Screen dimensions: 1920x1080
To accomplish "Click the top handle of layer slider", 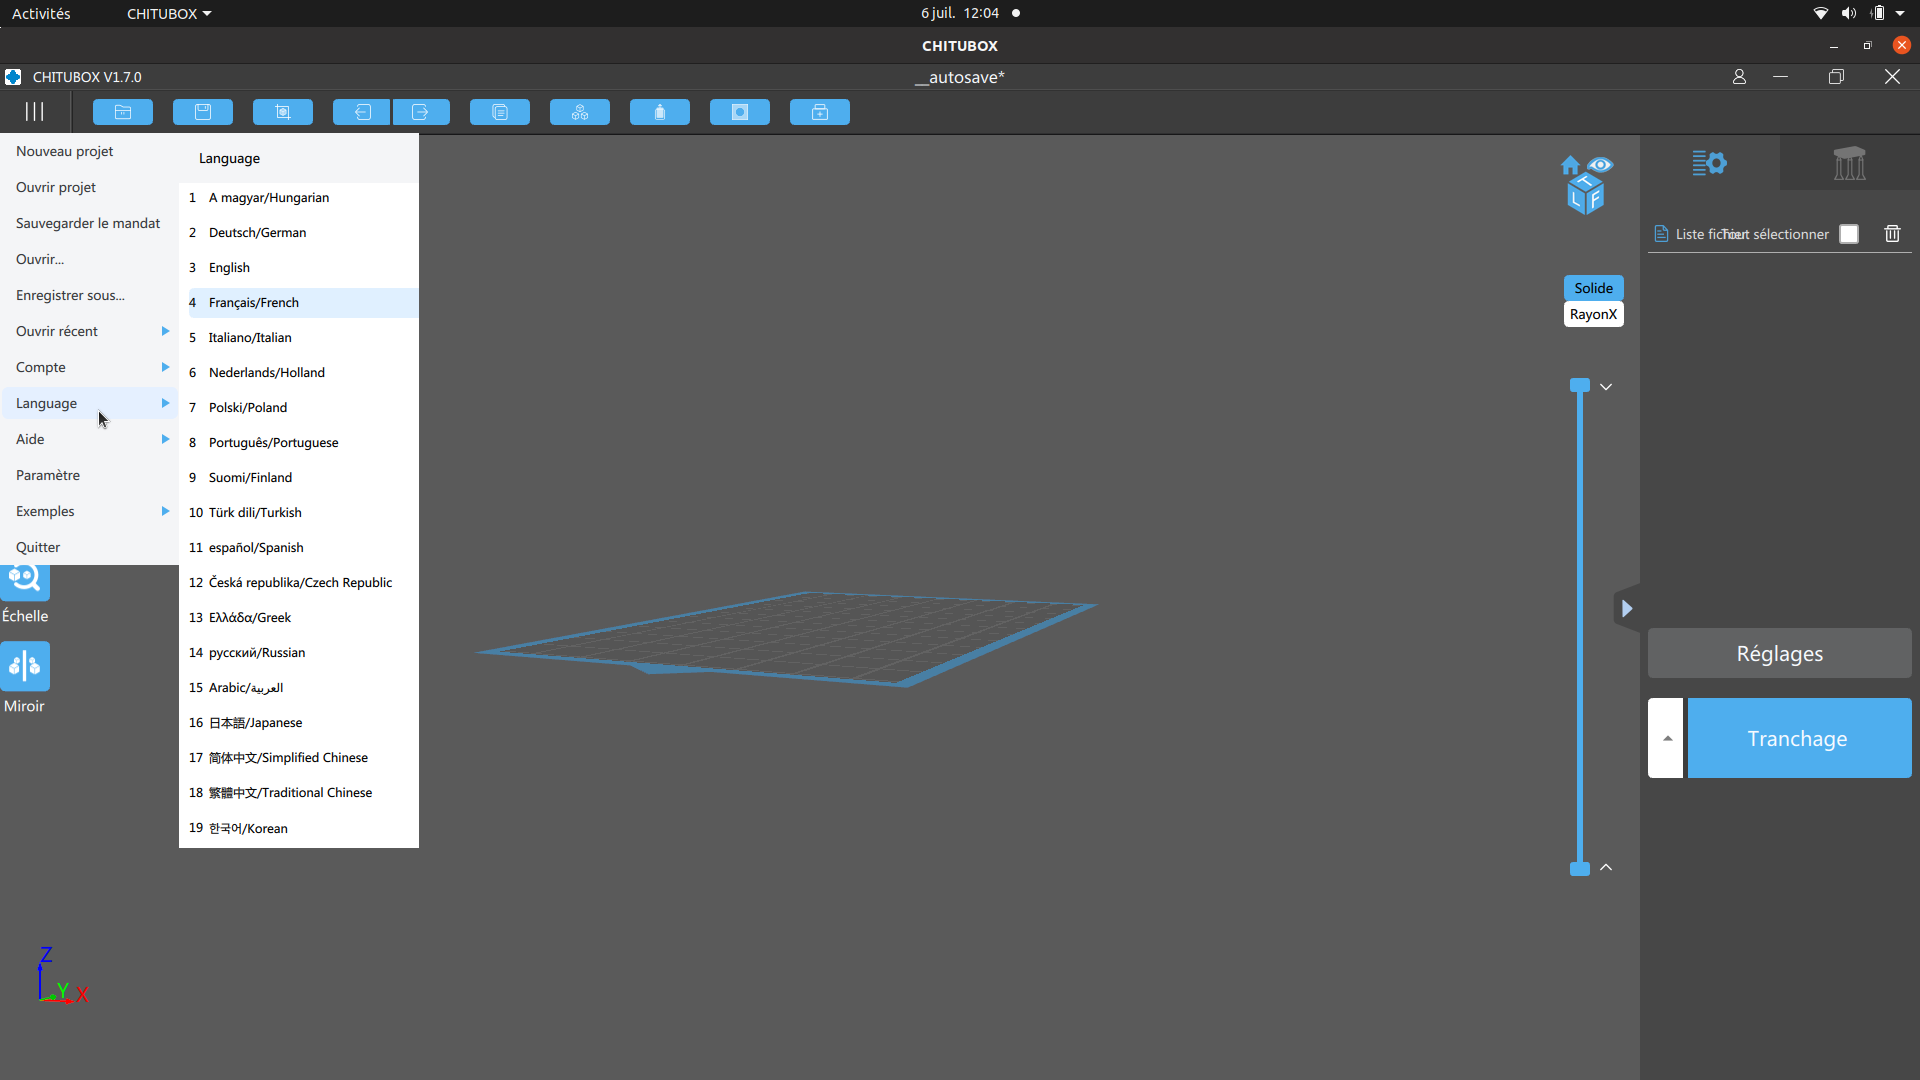I will pos(1580,386).
